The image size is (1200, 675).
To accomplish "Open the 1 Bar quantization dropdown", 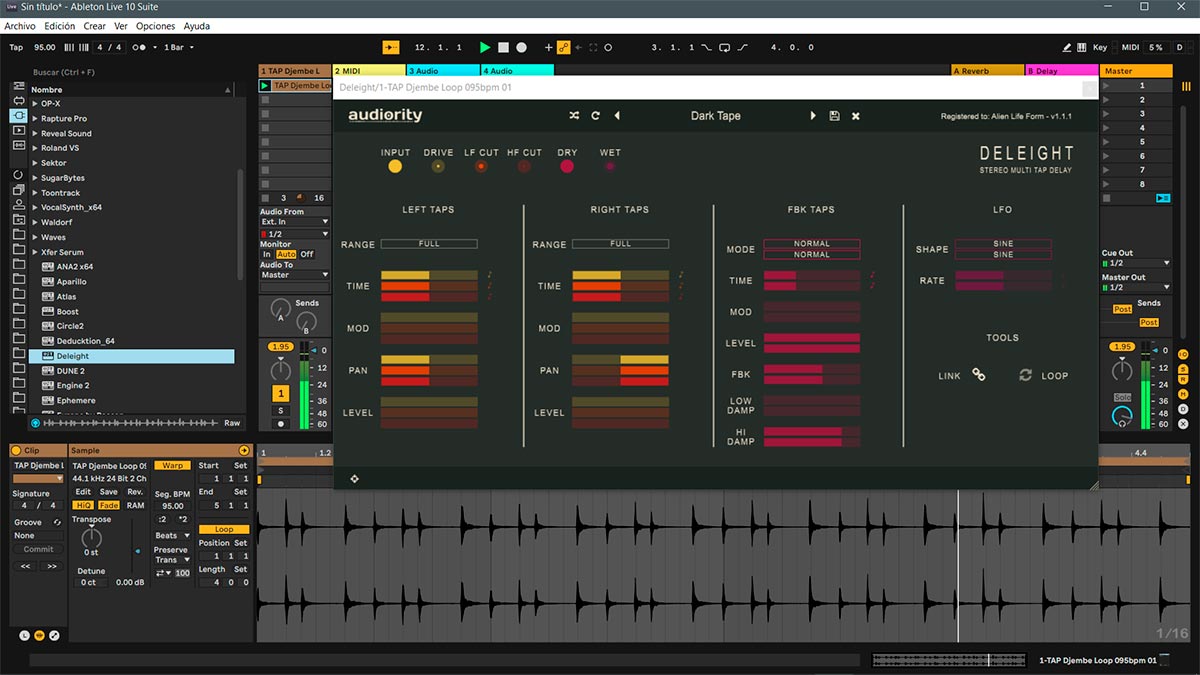I will pyautogui.click(x=178, y=47).
